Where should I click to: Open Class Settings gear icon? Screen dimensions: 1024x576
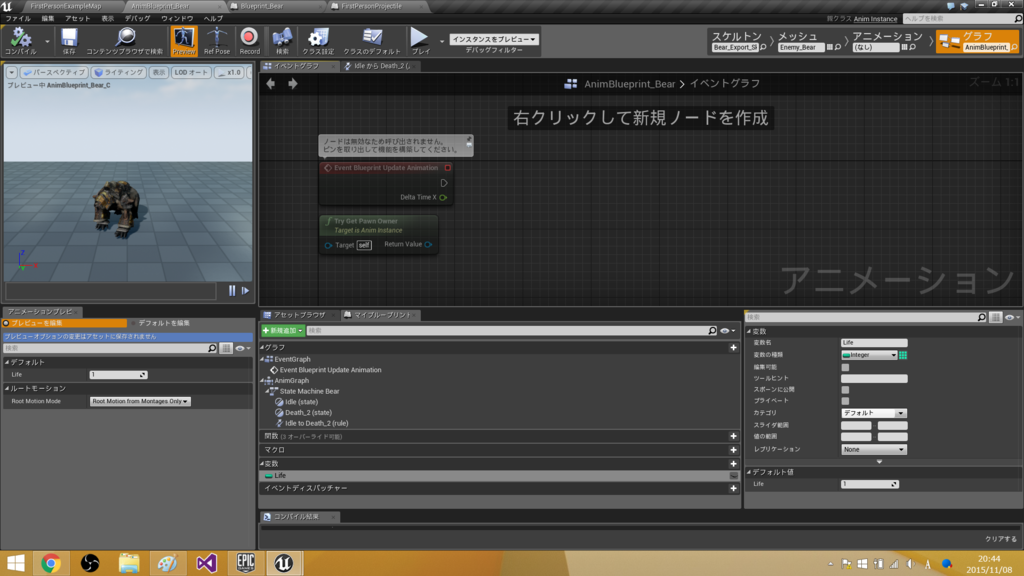318,40
